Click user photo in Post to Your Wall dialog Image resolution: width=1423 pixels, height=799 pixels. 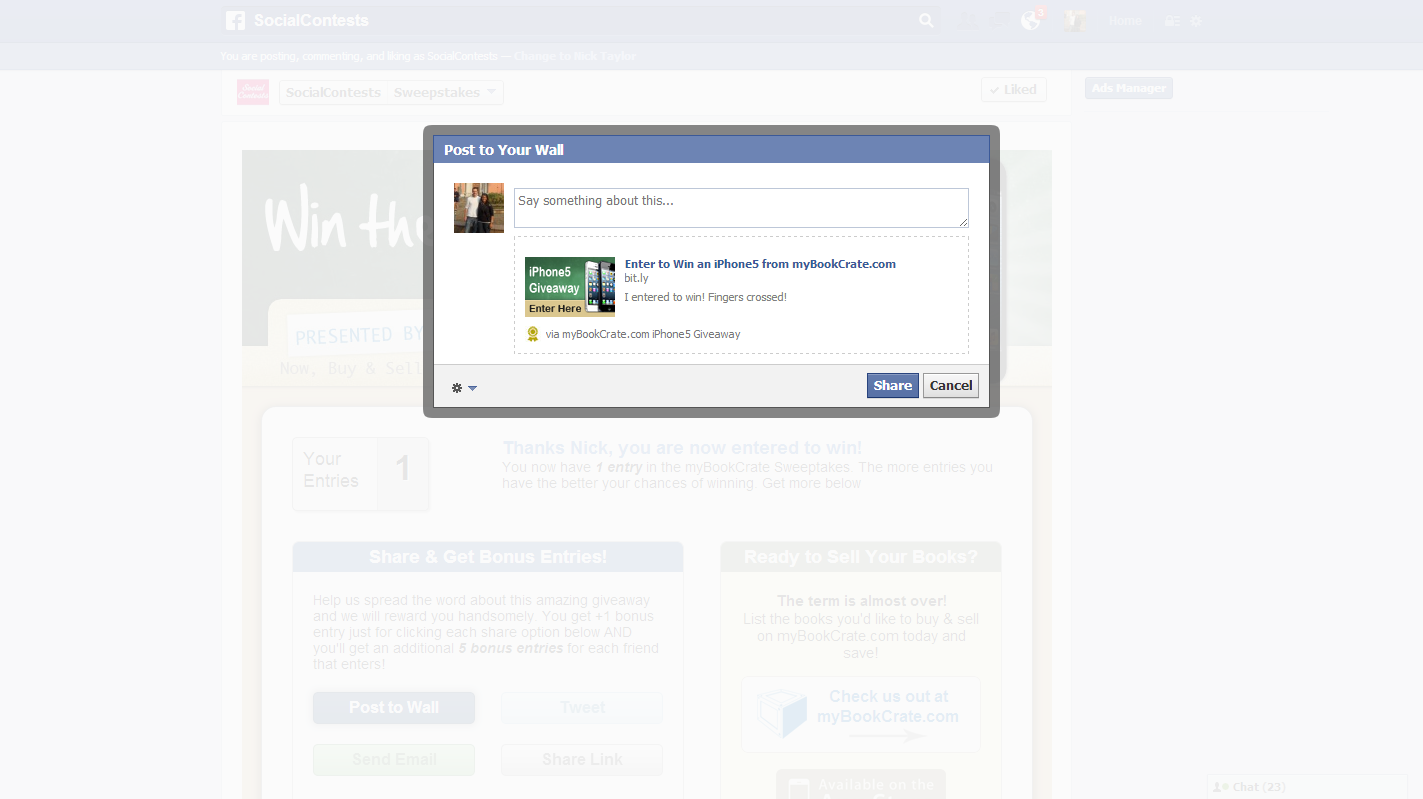point(479,208)
